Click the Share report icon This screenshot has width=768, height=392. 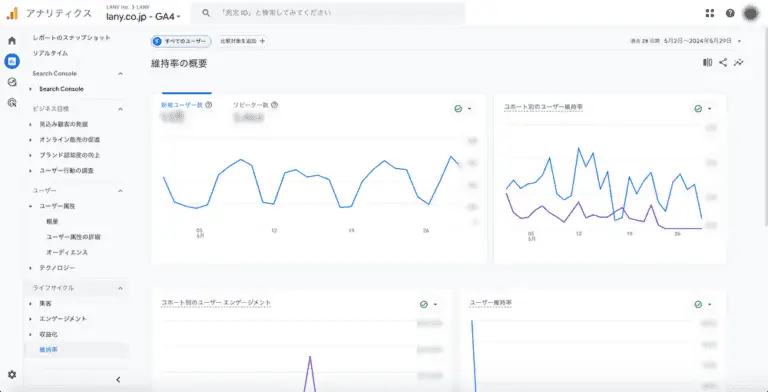tap(723, 62)
